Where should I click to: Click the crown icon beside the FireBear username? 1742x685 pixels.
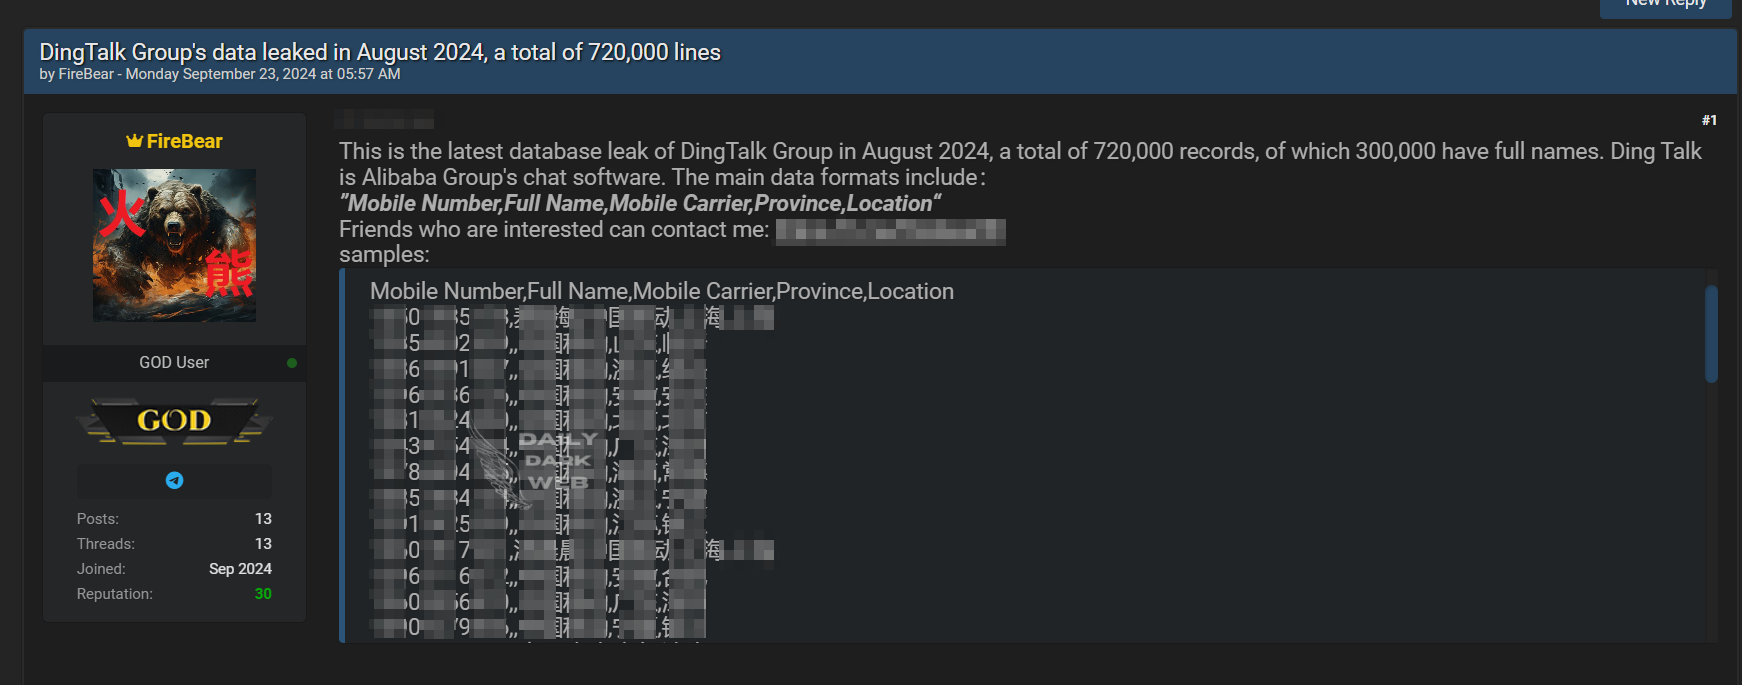(x=134, y=141)
